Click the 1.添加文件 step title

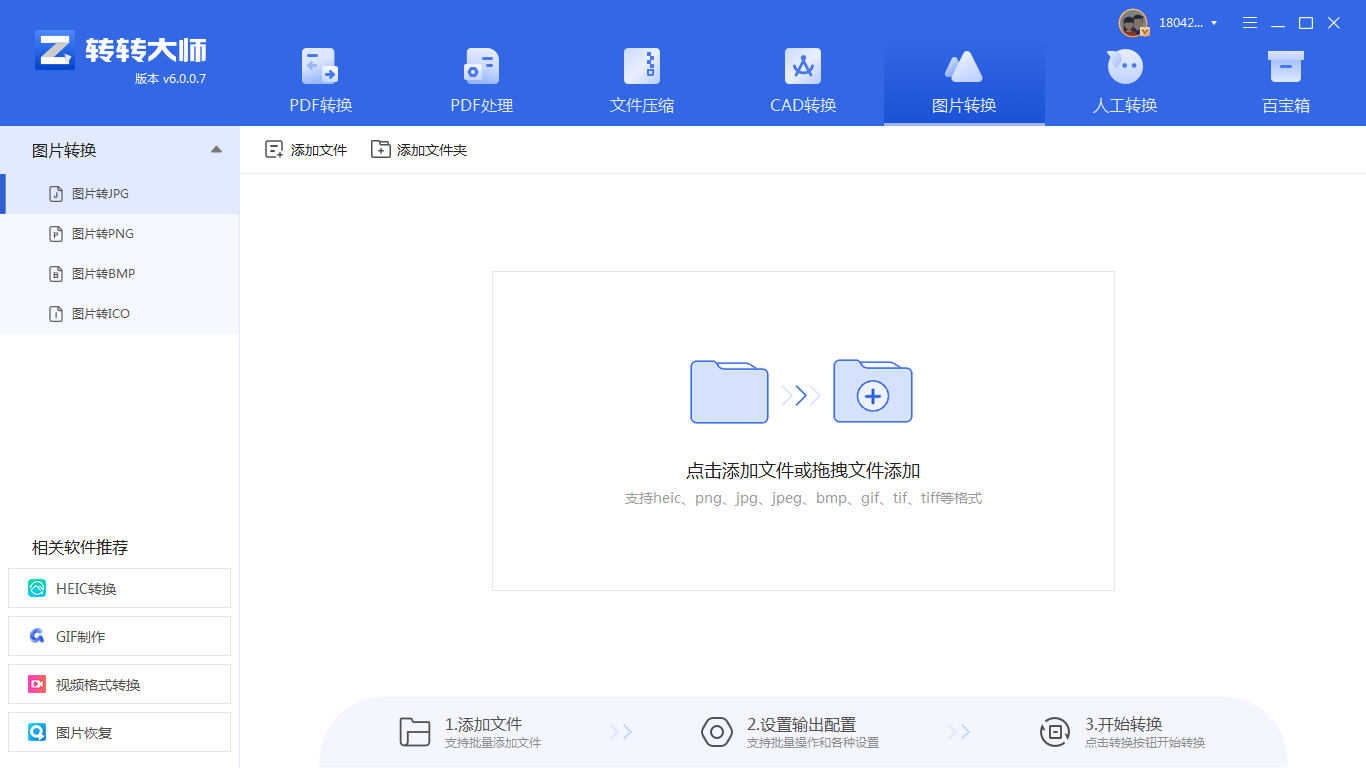[x=484, y=724]
